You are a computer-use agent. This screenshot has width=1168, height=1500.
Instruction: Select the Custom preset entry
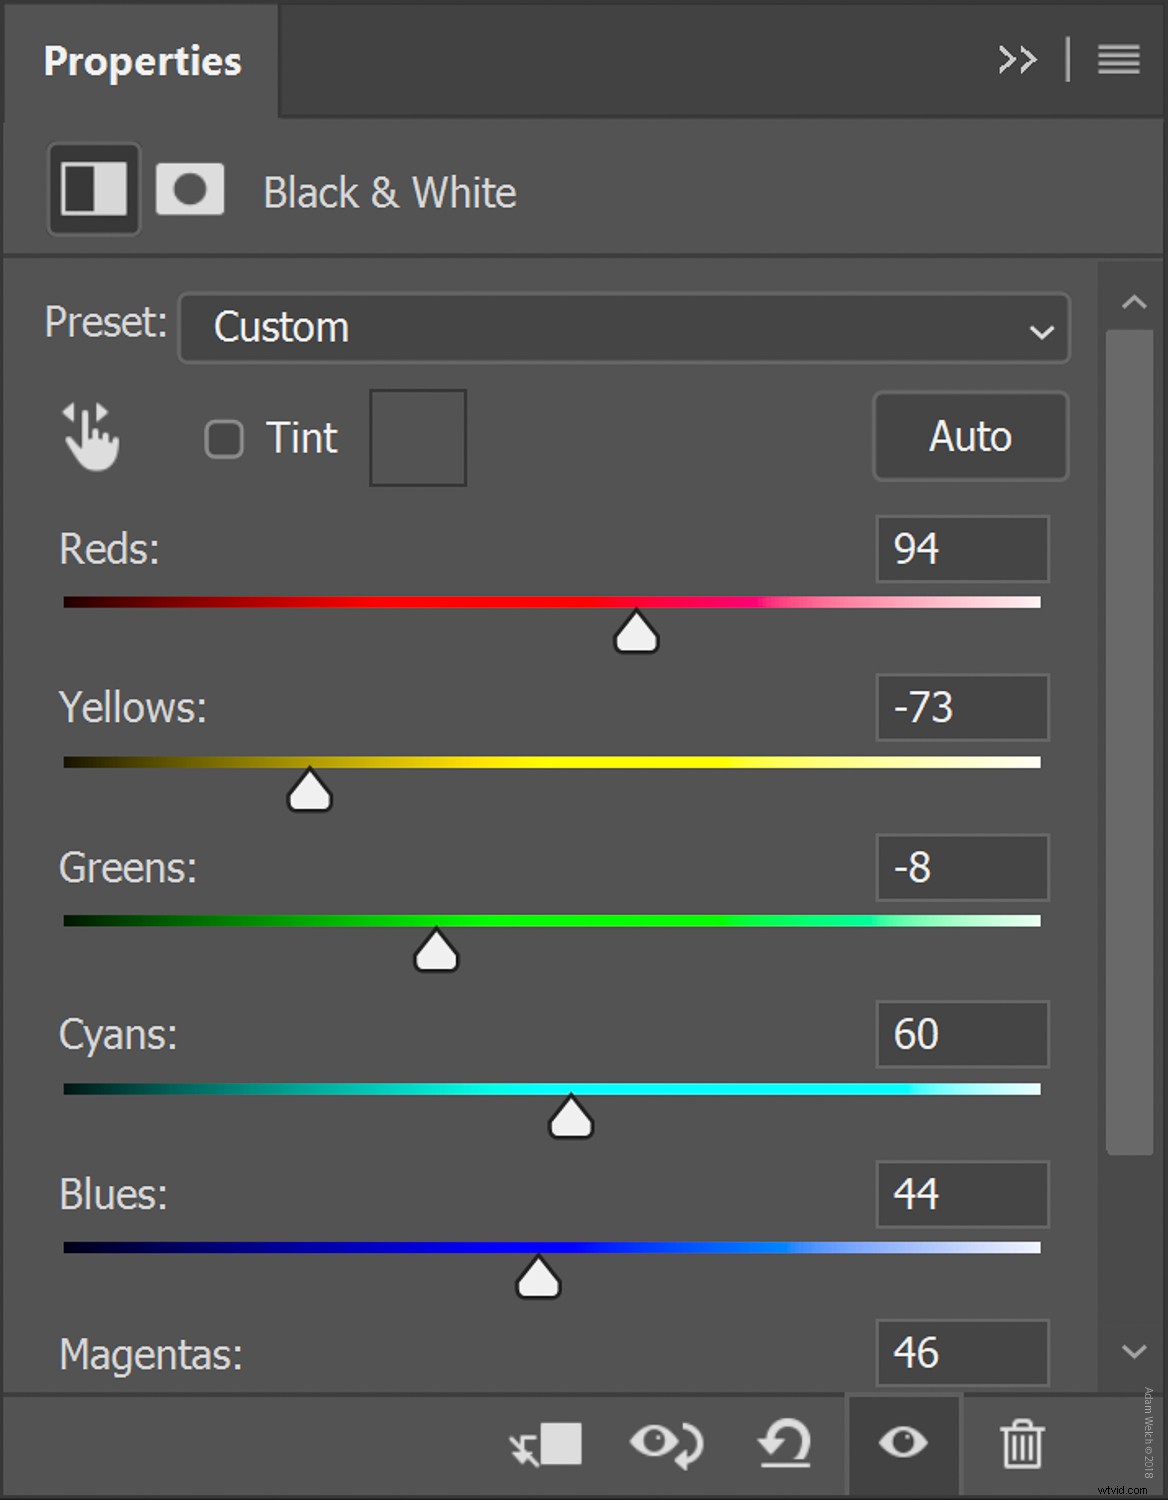tap(283, 328)
